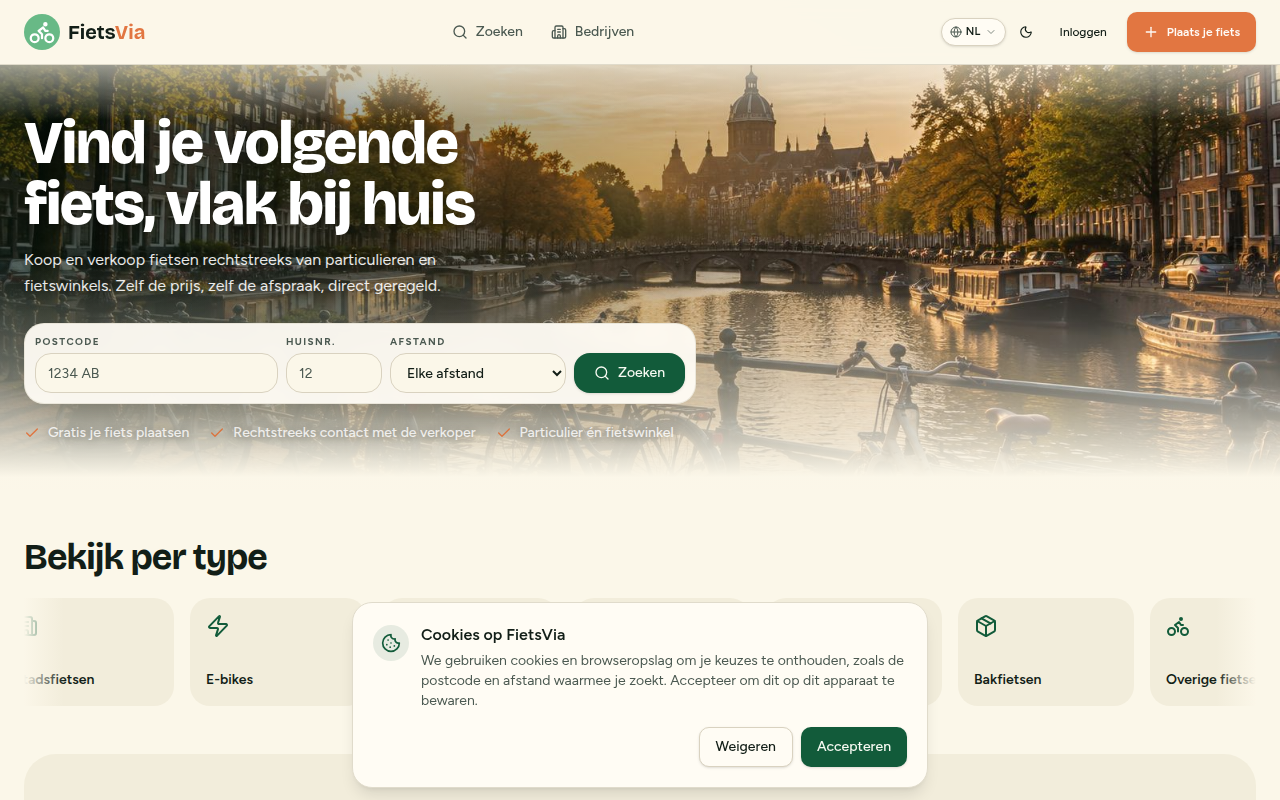Accept cookies with Accepteren
This screenshot has height=800, width=1280.
854,747
